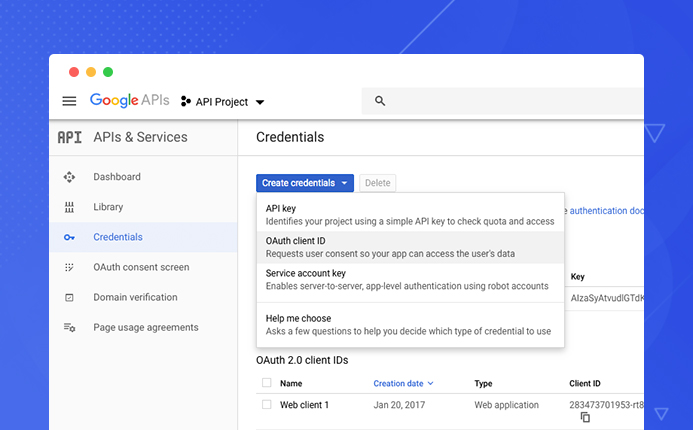Click the Type column header
Screen dimensions: 693x430
[484, 384]
